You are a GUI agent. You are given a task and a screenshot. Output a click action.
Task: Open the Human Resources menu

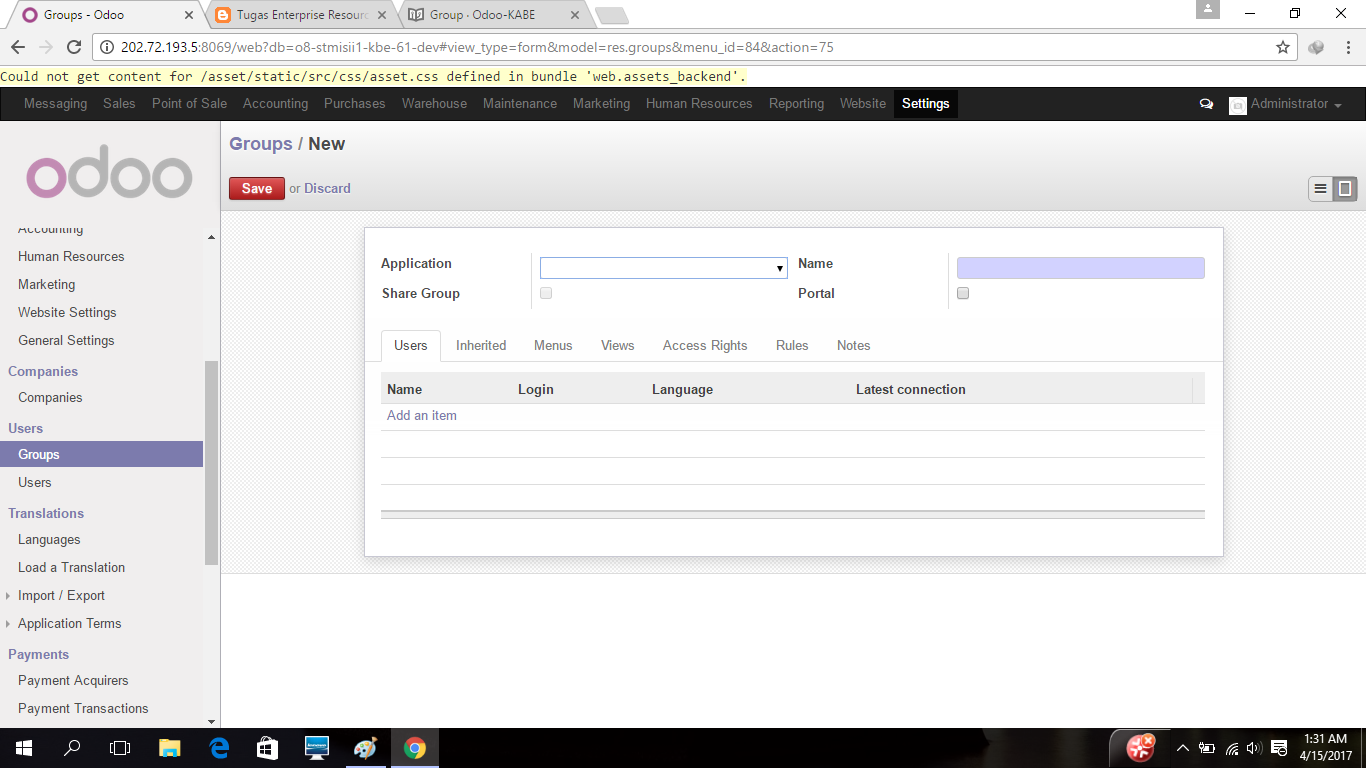pyautogui.click(x=699, y=103)
